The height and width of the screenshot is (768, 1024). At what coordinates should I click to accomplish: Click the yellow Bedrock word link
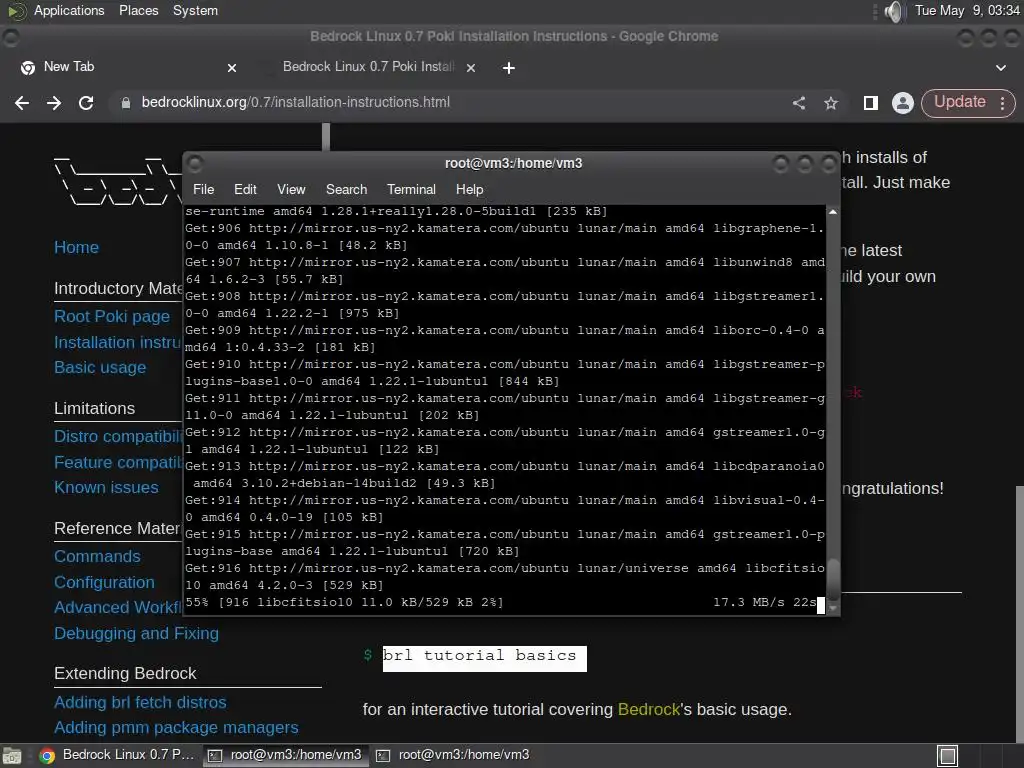(649, 709)
